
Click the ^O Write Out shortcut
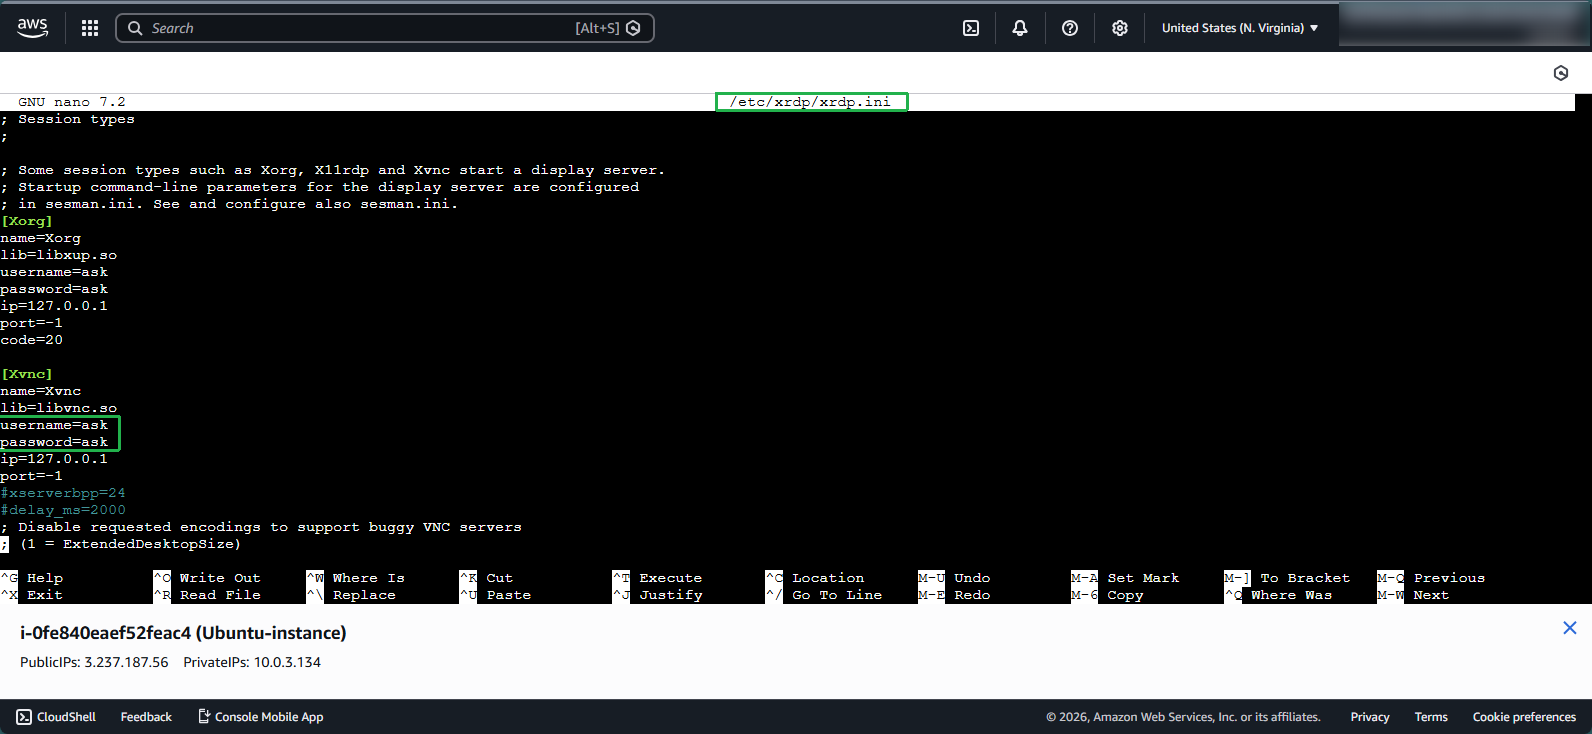point(207,578)
